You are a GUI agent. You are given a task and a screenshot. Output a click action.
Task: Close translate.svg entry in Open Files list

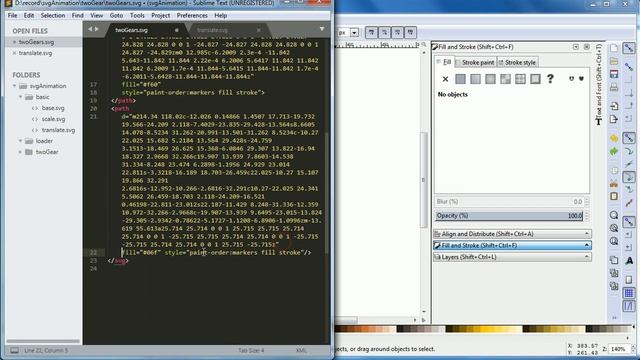coord(14,53)
